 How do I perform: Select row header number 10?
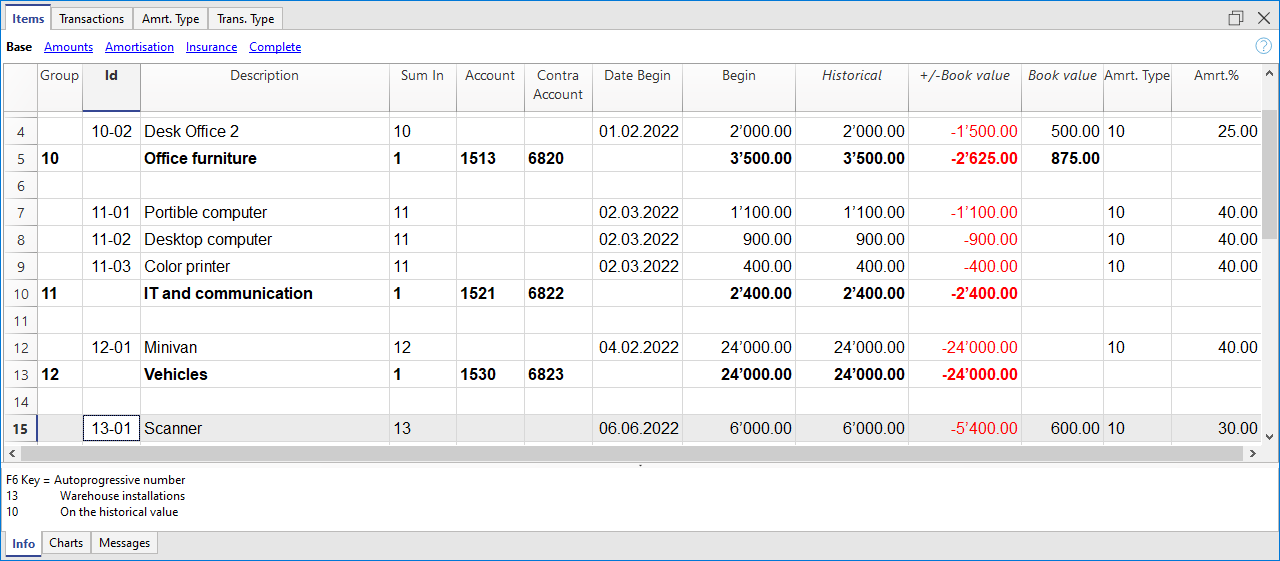[20, 294]
